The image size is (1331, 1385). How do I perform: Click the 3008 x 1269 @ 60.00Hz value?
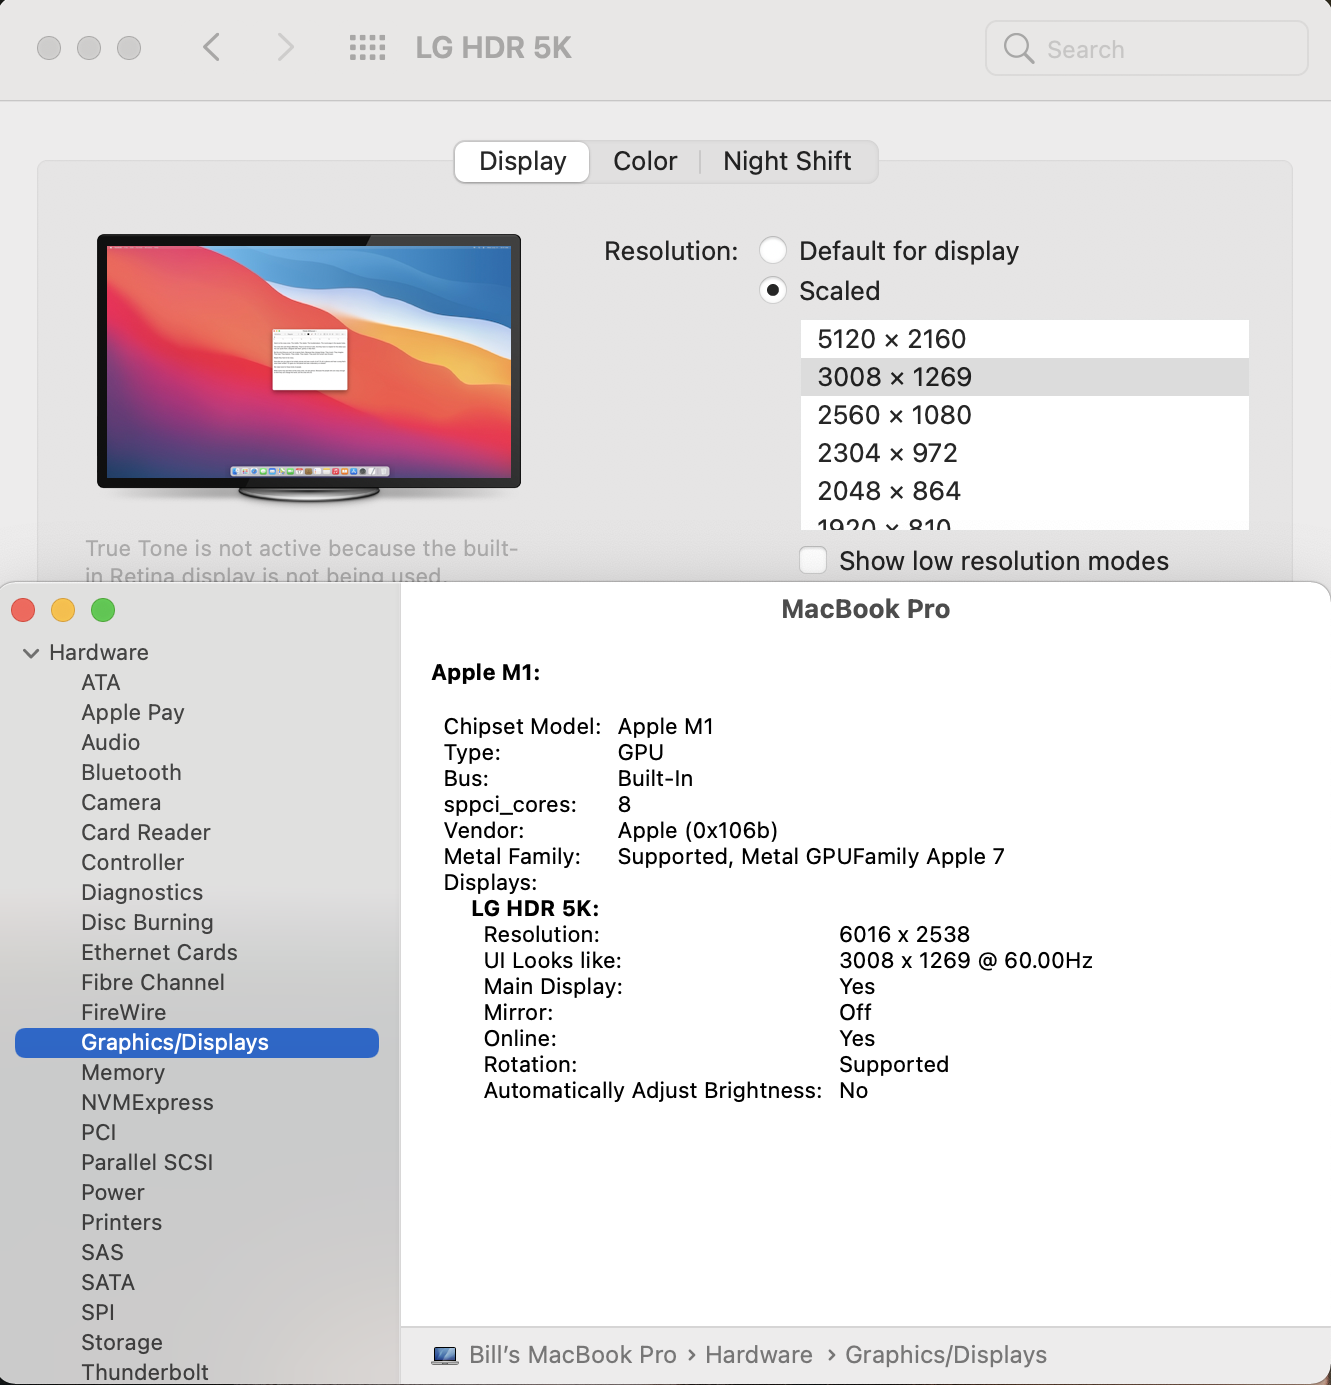[966, 960]
